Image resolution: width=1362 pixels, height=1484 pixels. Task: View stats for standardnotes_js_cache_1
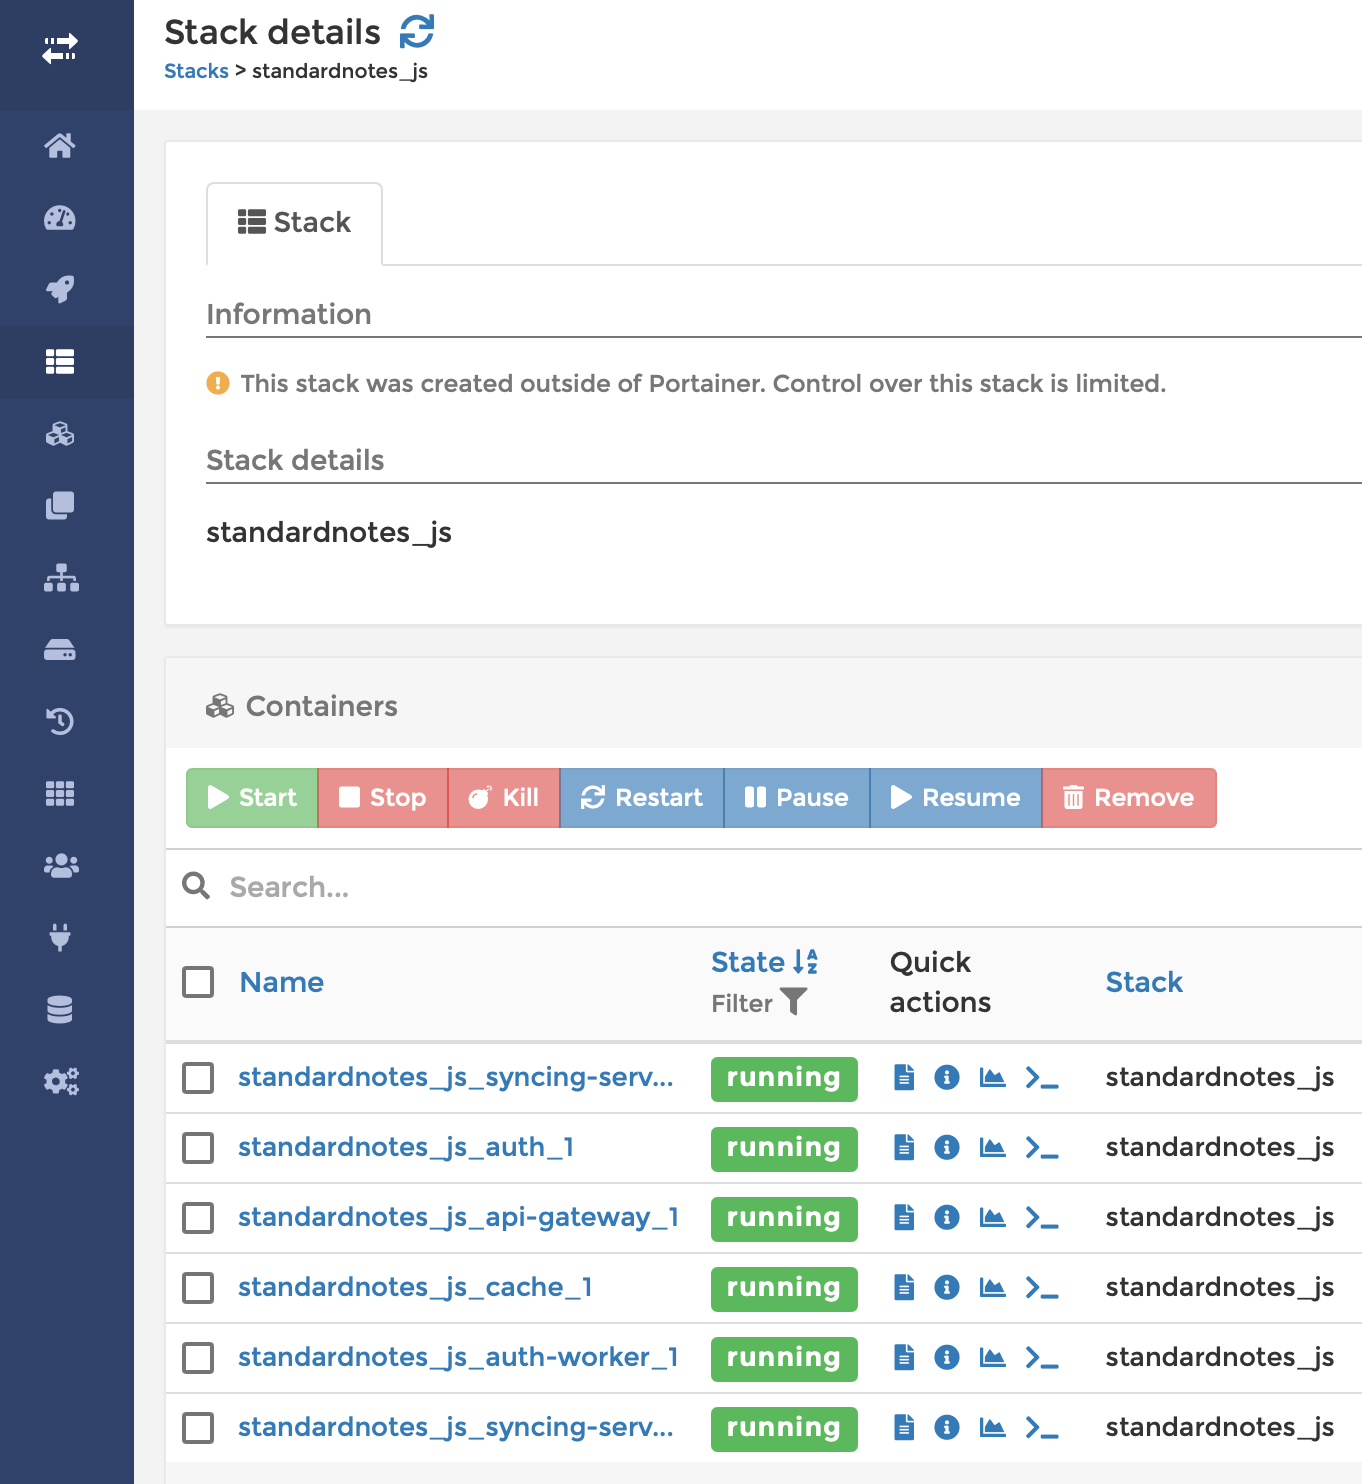(x=992, y=1287)
